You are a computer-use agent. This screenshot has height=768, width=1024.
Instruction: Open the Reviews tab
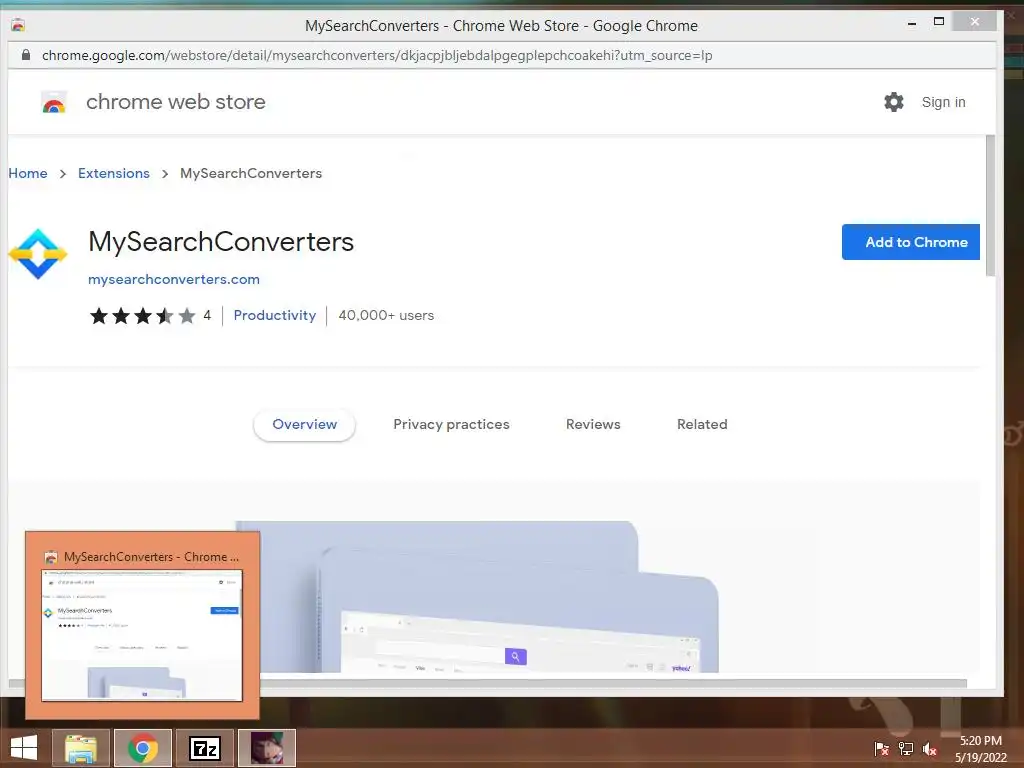593,424
